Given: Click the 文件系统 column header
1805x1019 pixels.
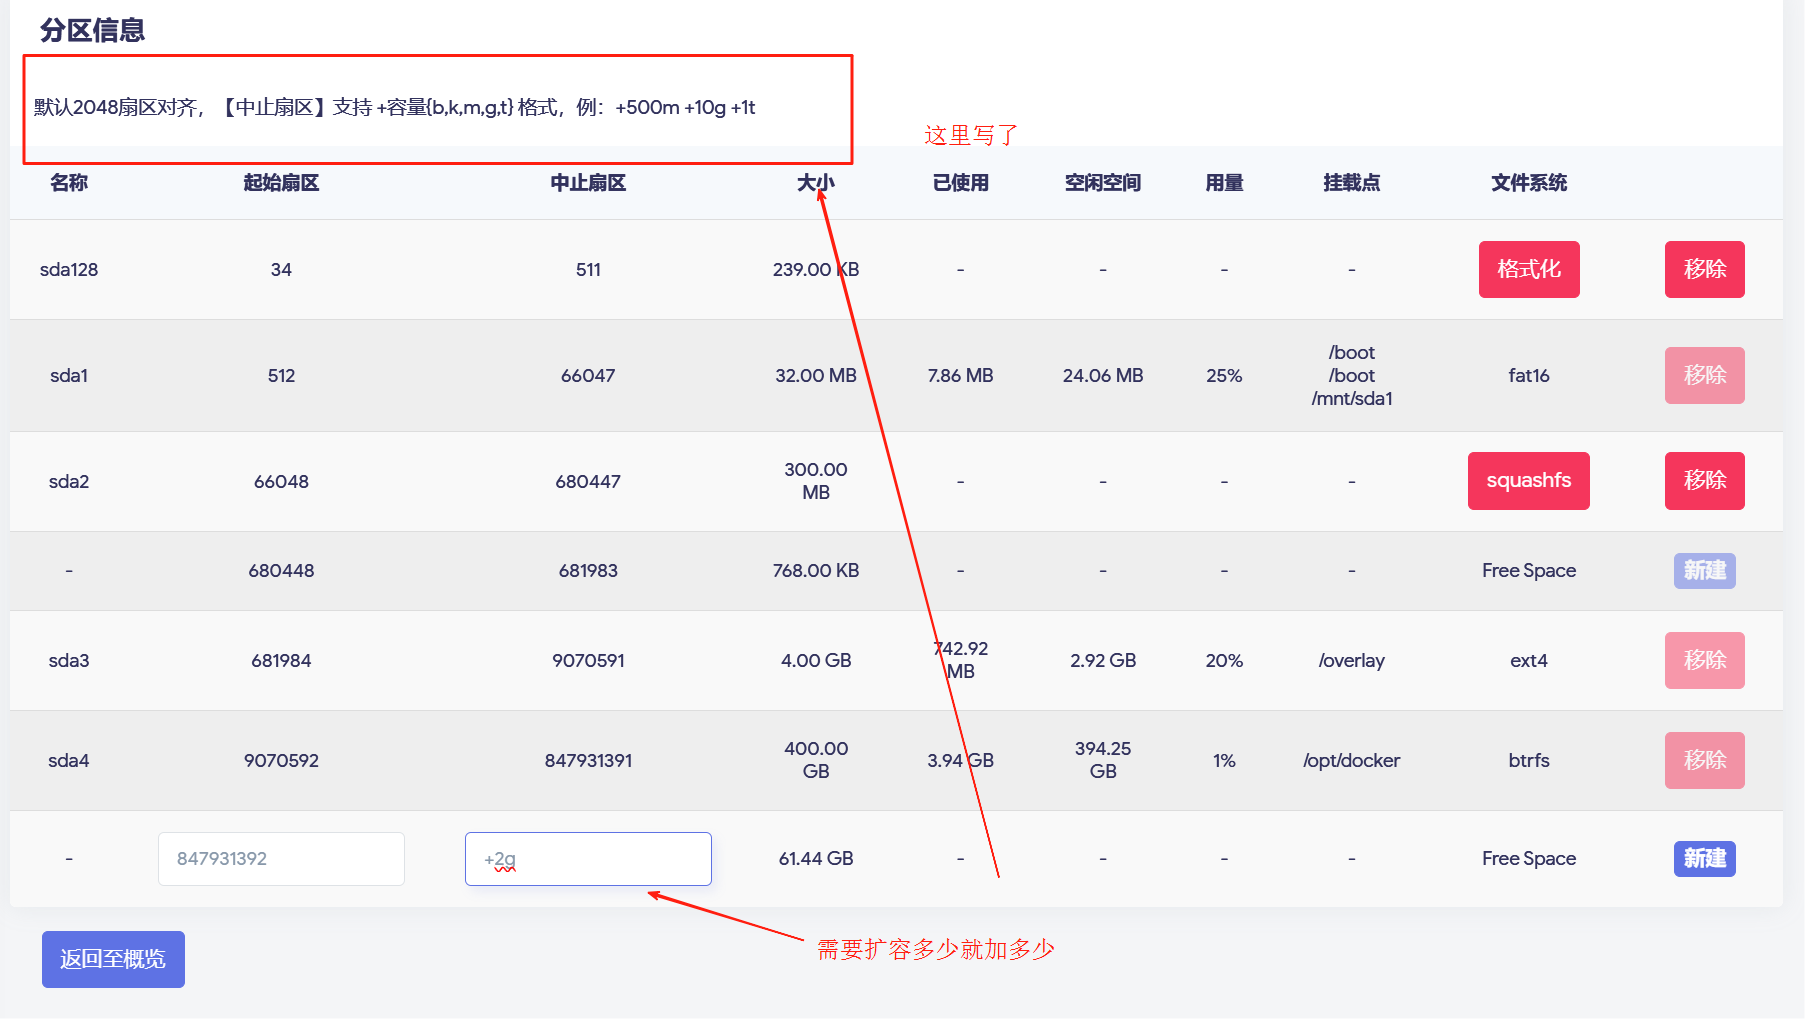Looking at the screenshot, I should (1528, 183).
